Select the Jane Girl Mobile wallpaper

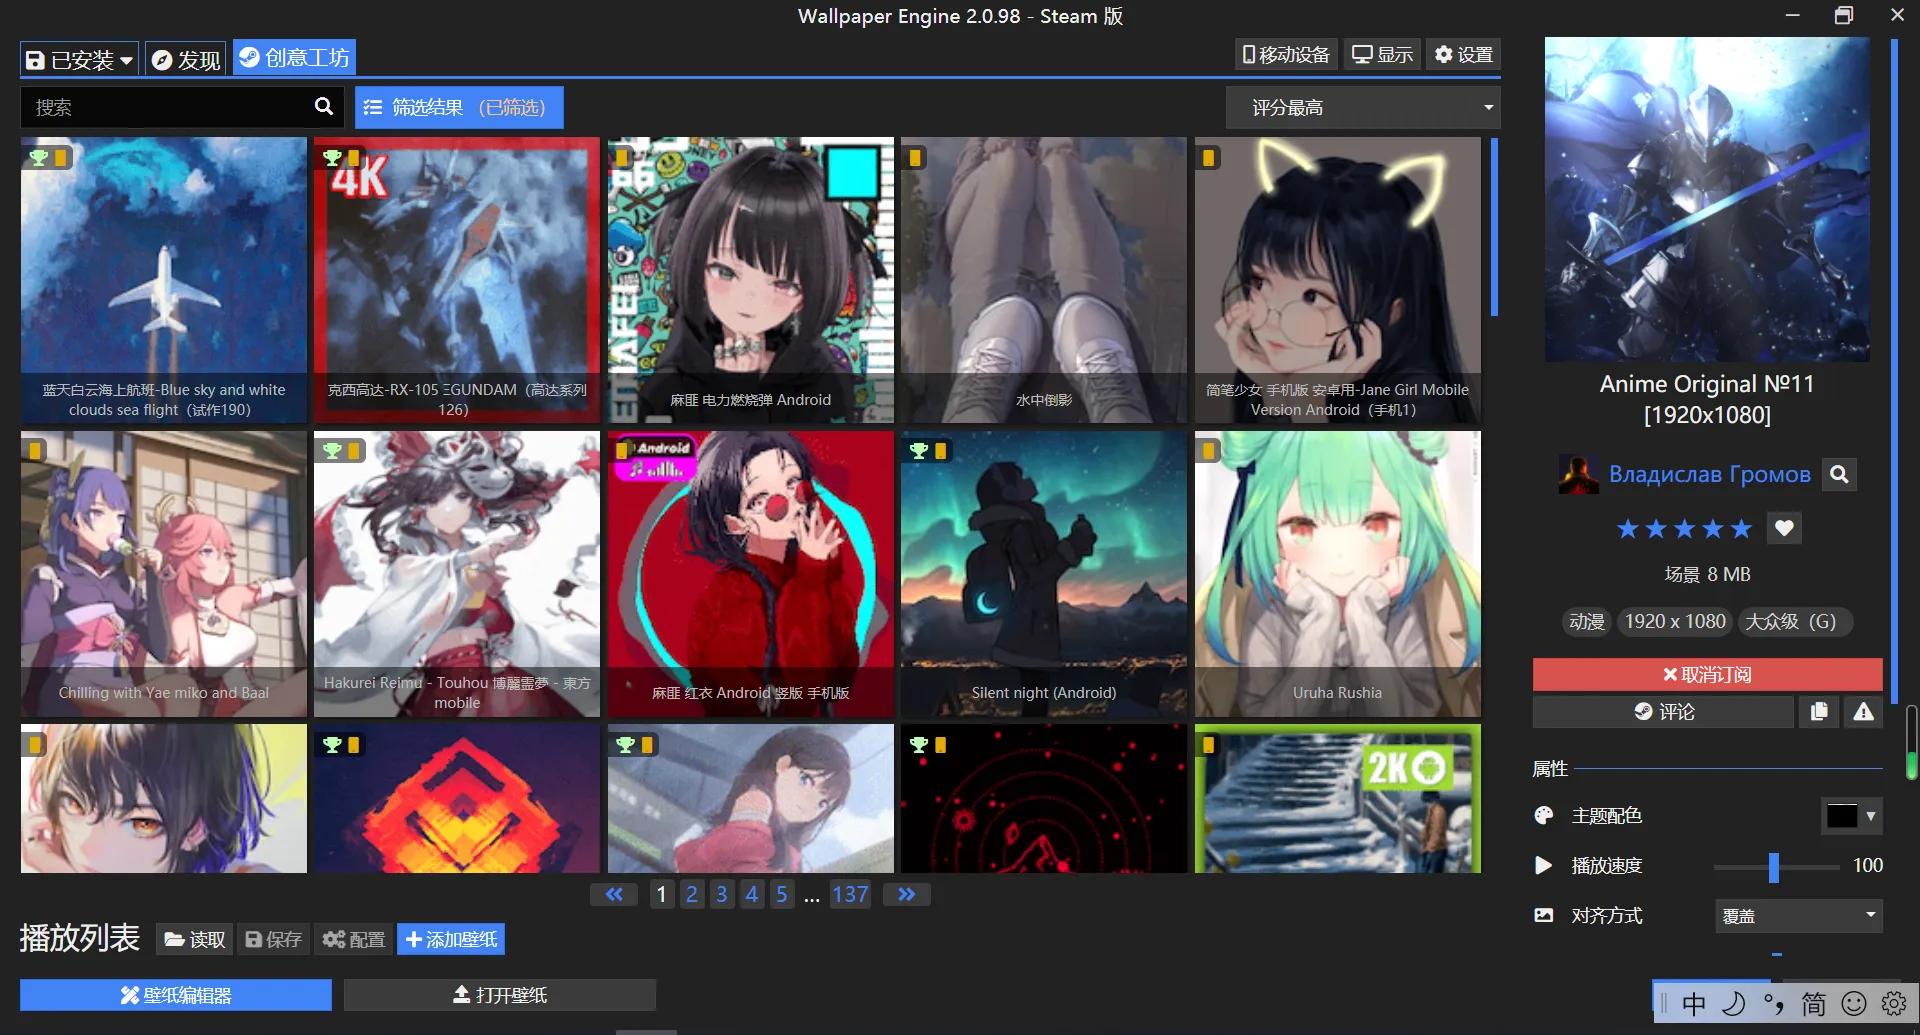pyautogui.click(x=1338, y=280)
